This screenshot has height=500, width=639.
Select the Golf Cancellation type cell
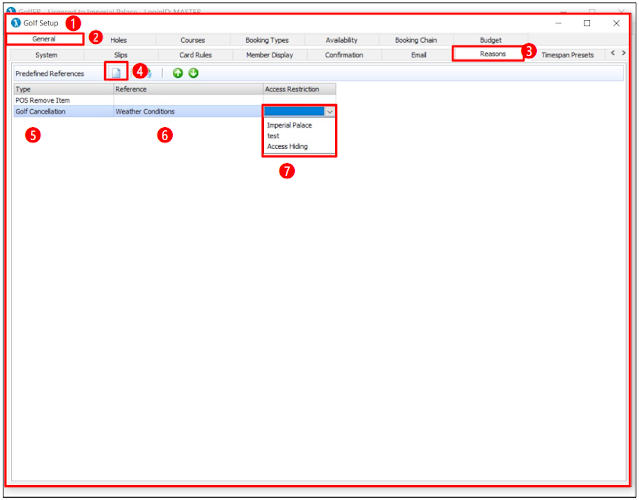coord(64,111)
